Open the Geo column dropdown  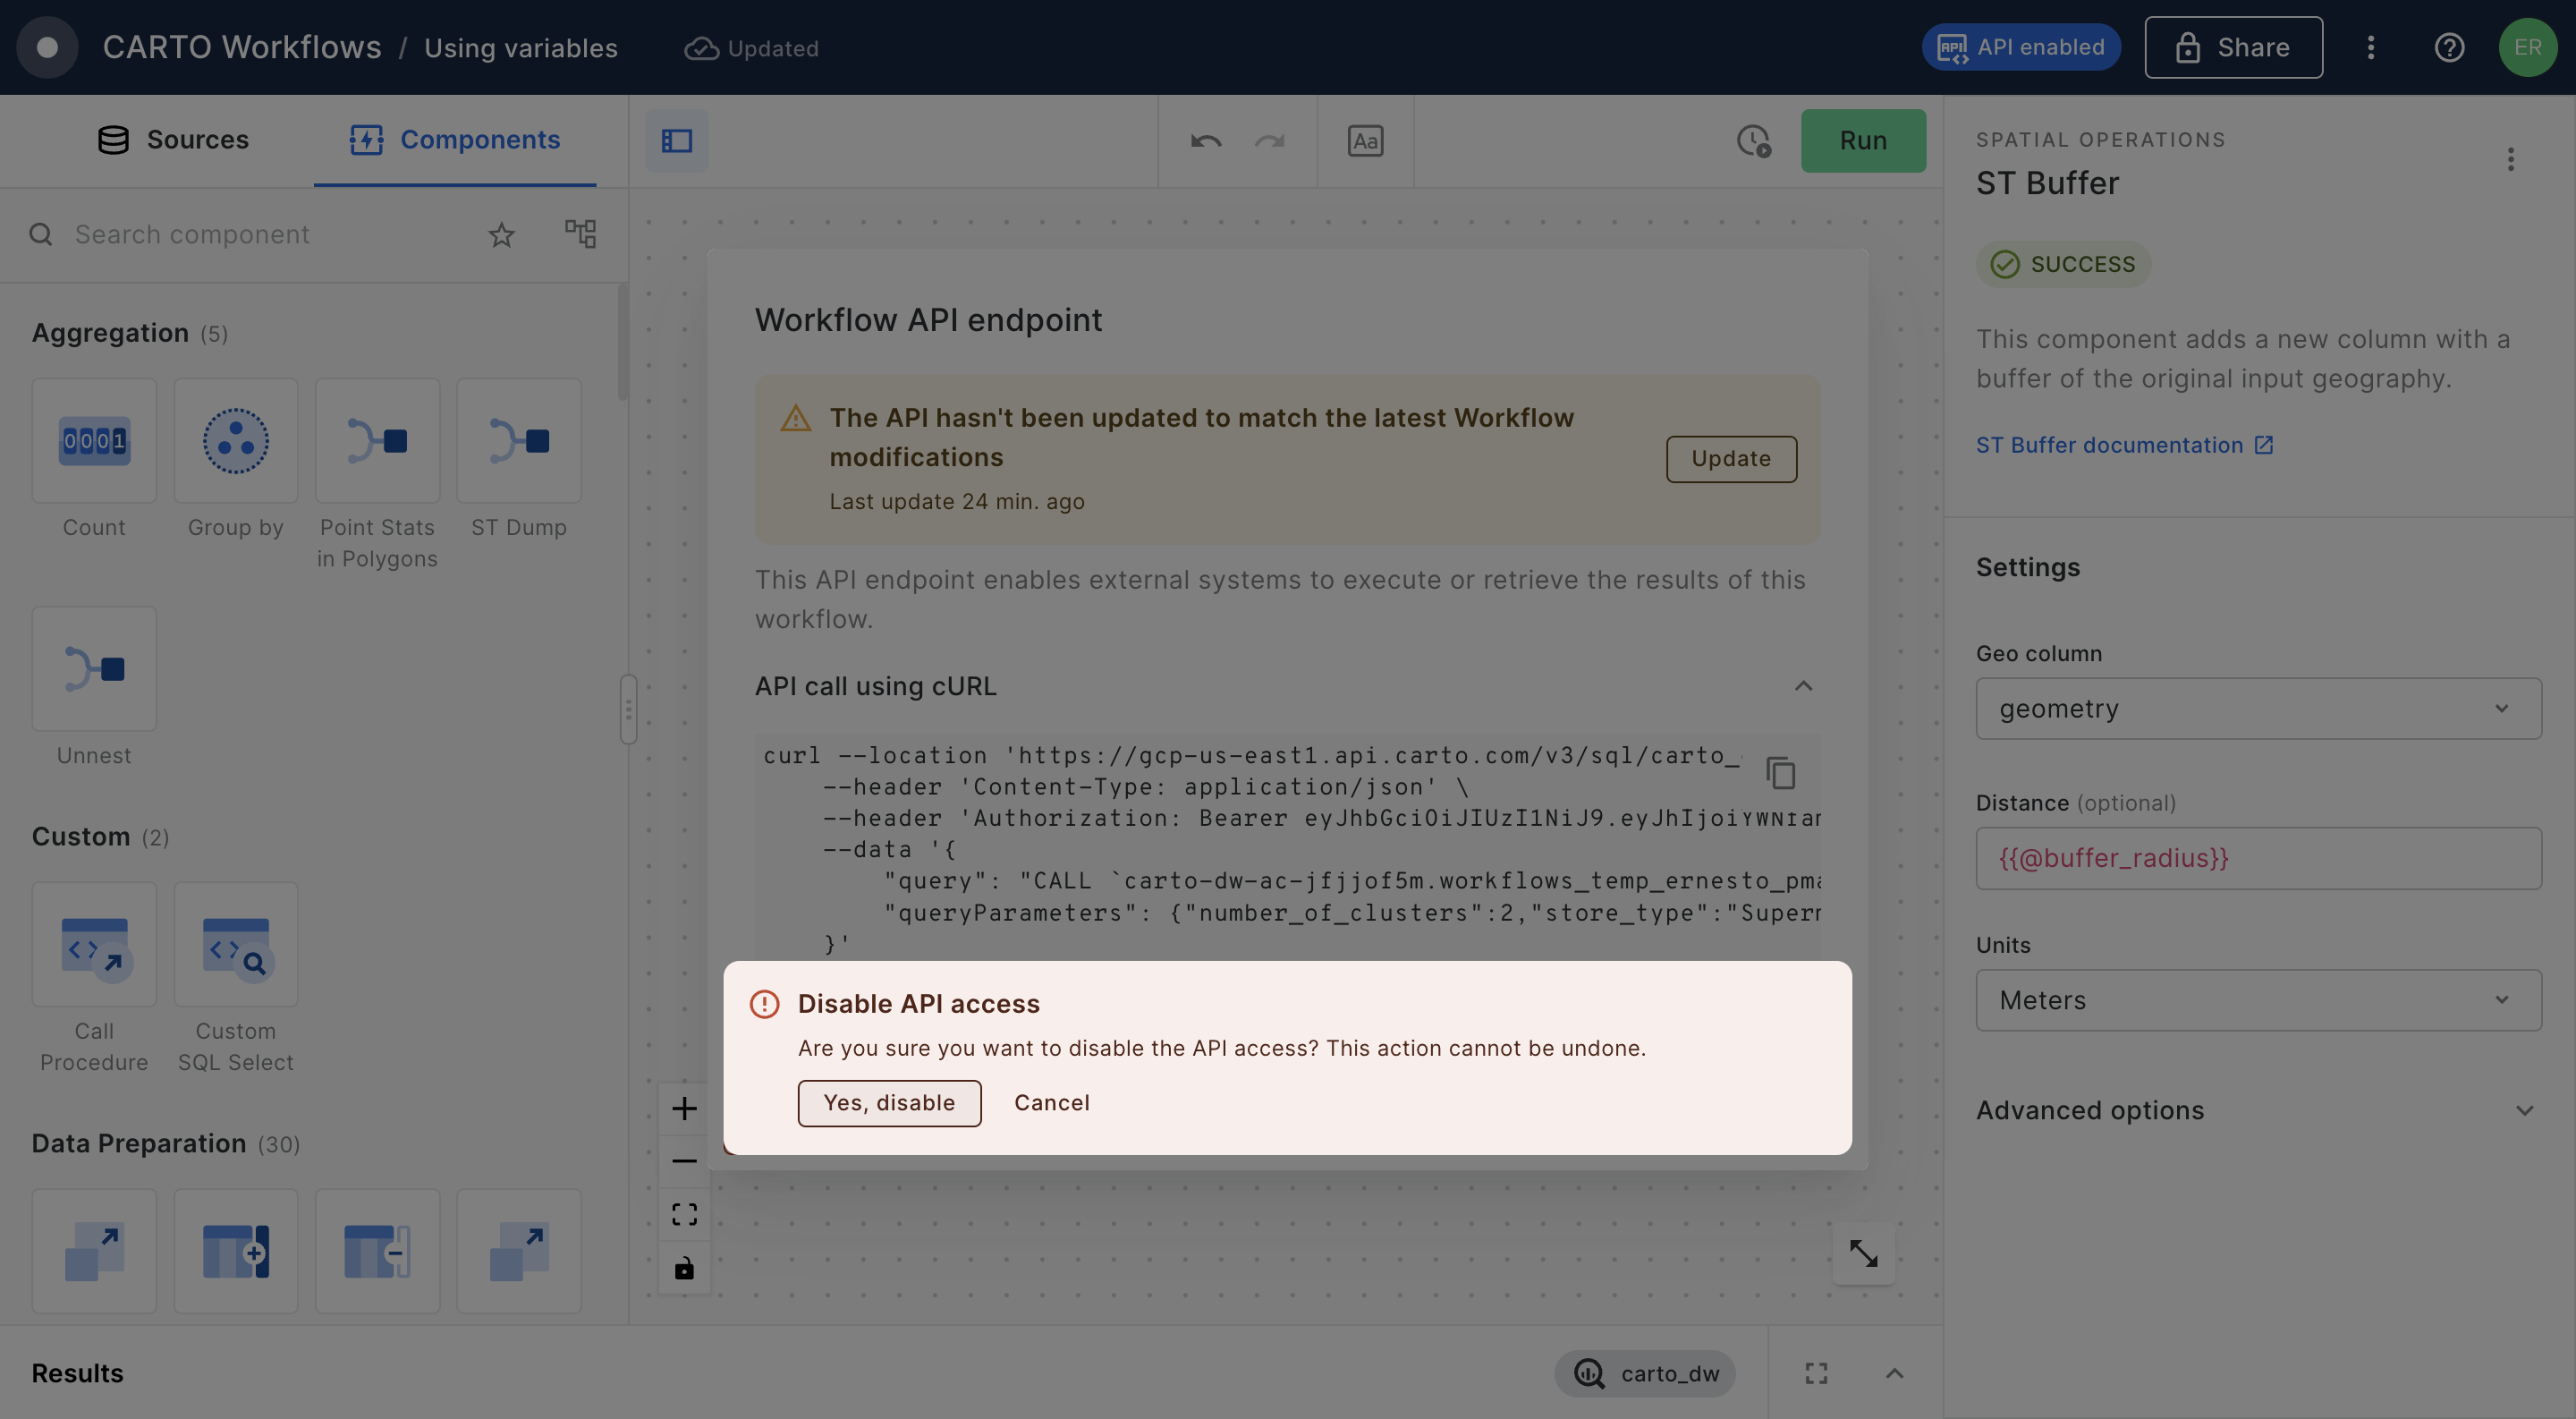point(2258,709)
